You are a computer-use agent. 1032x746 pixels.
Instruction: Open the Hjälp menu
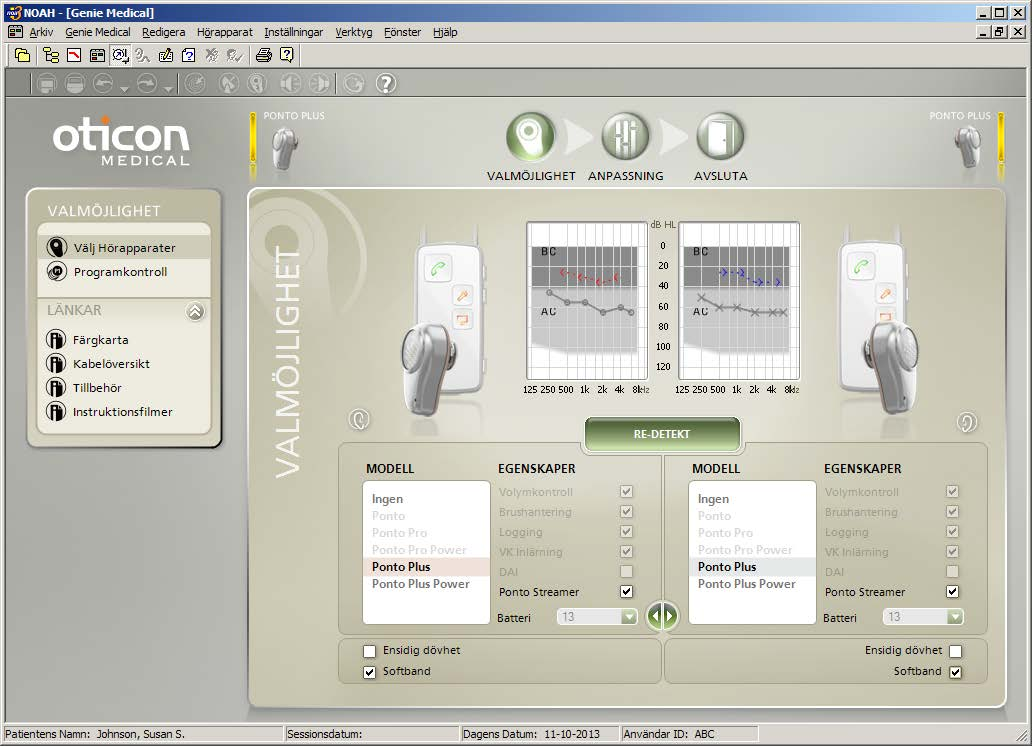click(x=445, y=32)
